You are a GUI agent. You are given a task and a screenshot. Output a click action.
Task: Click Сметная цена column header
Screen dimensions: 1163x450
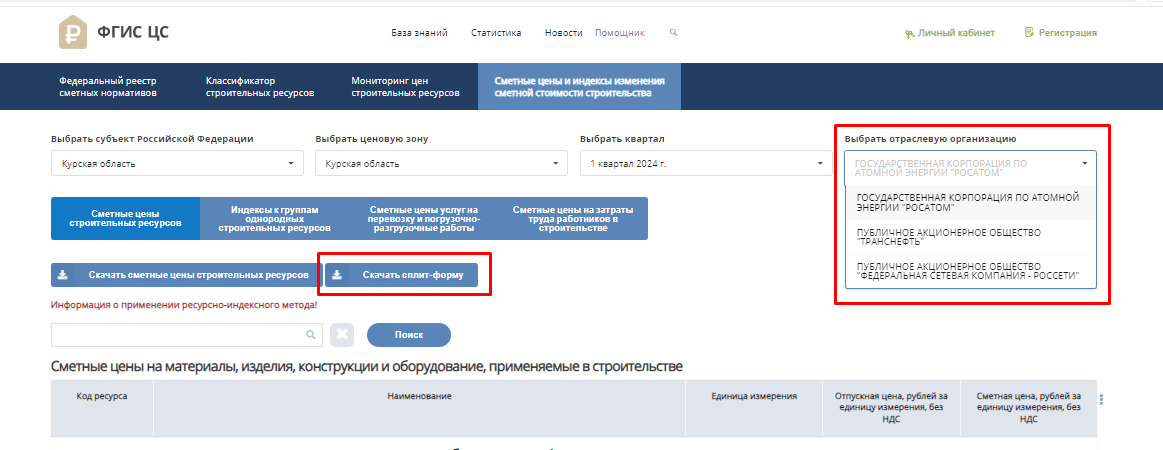click(x=1029, y=407)
